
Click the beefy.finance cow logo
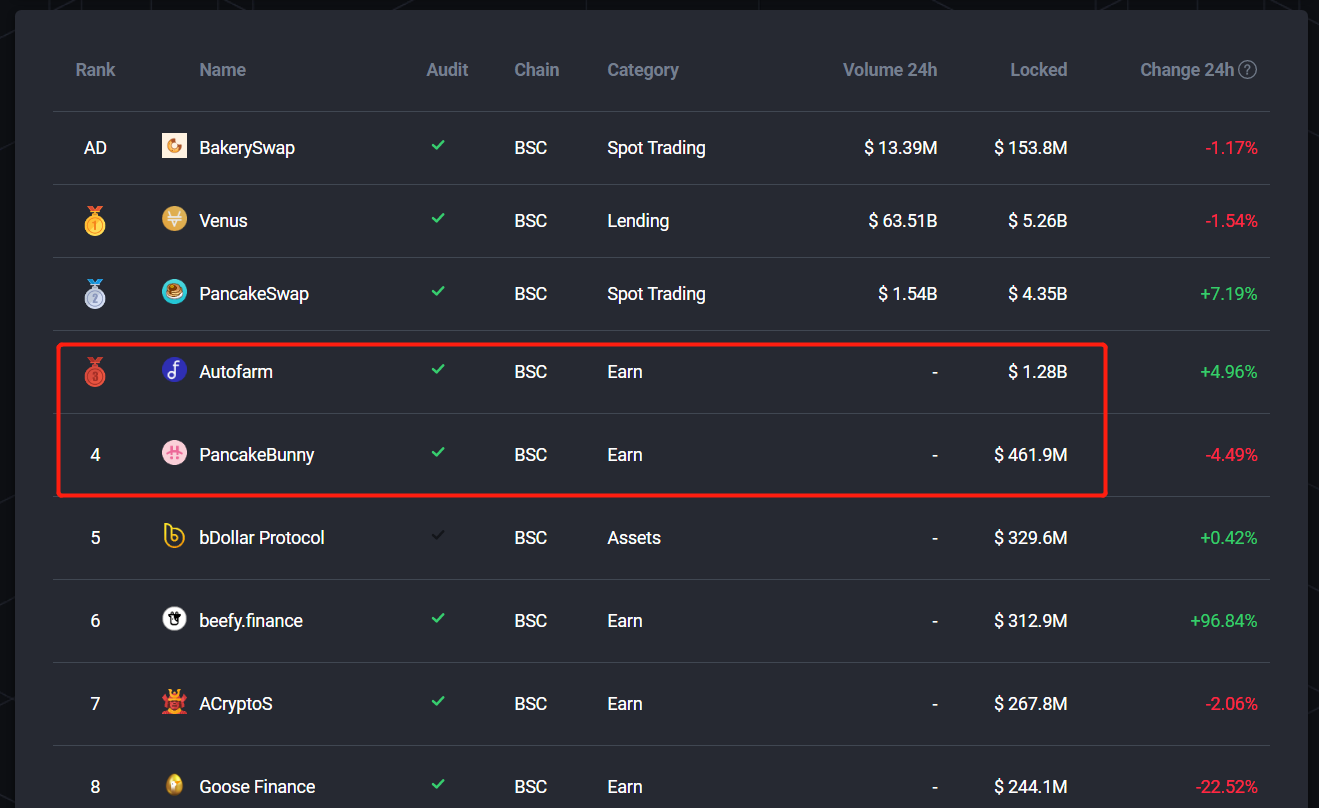tap(174, 619)
